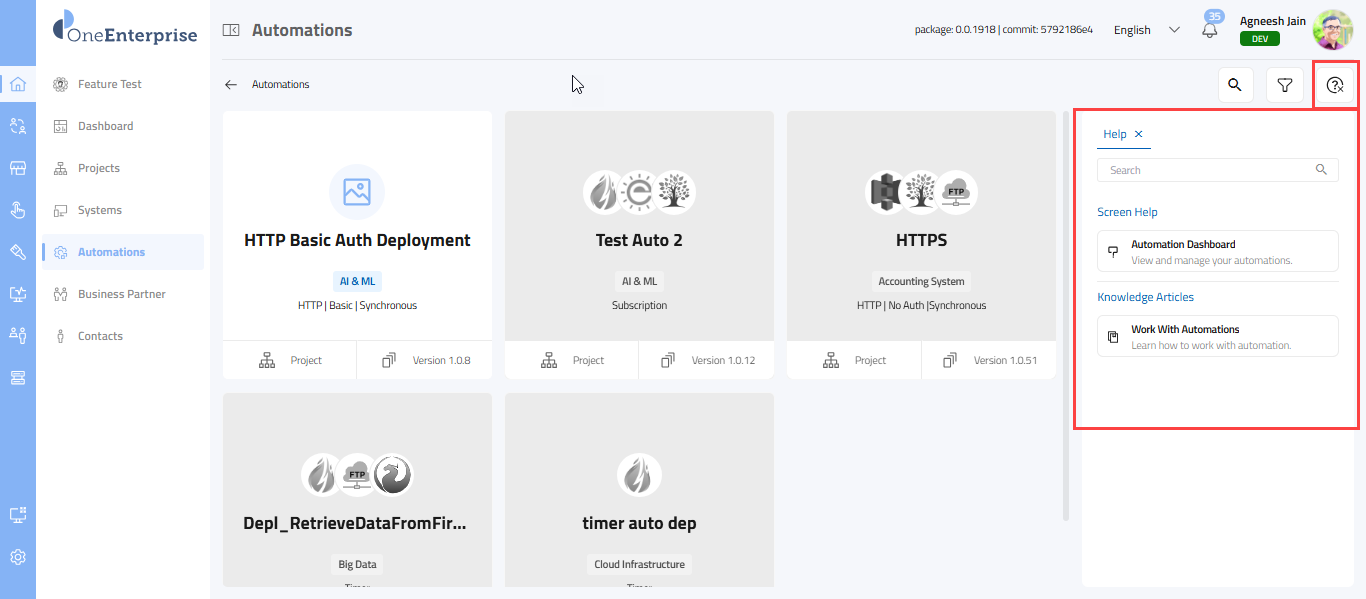Close the Help tab
This screenshot has height=599, width=1366.
[1139, 134]
